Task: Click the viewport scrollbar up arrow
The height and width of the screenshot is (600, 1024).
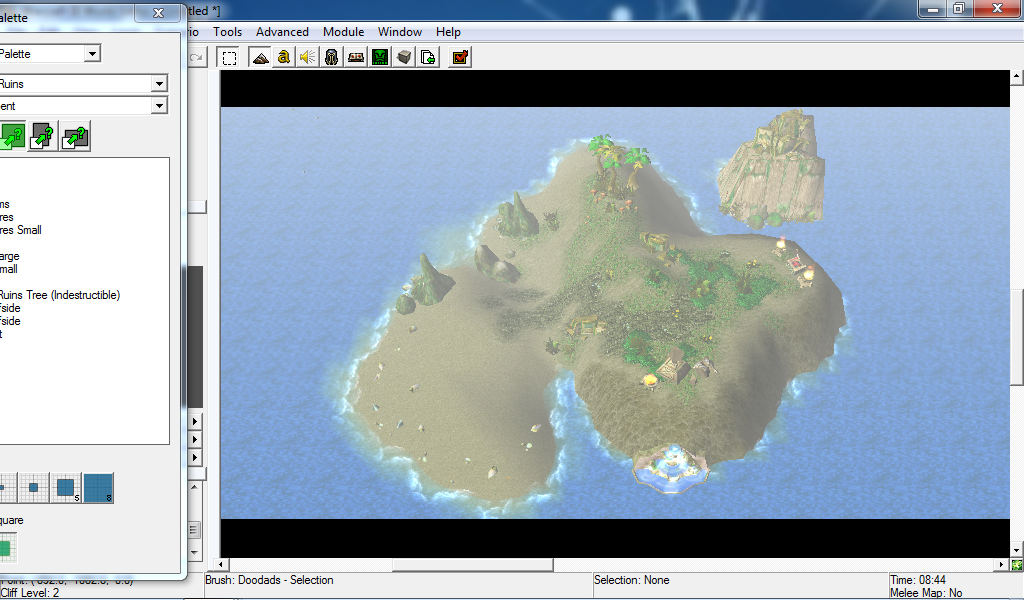Action: [x=1017, y=77]
